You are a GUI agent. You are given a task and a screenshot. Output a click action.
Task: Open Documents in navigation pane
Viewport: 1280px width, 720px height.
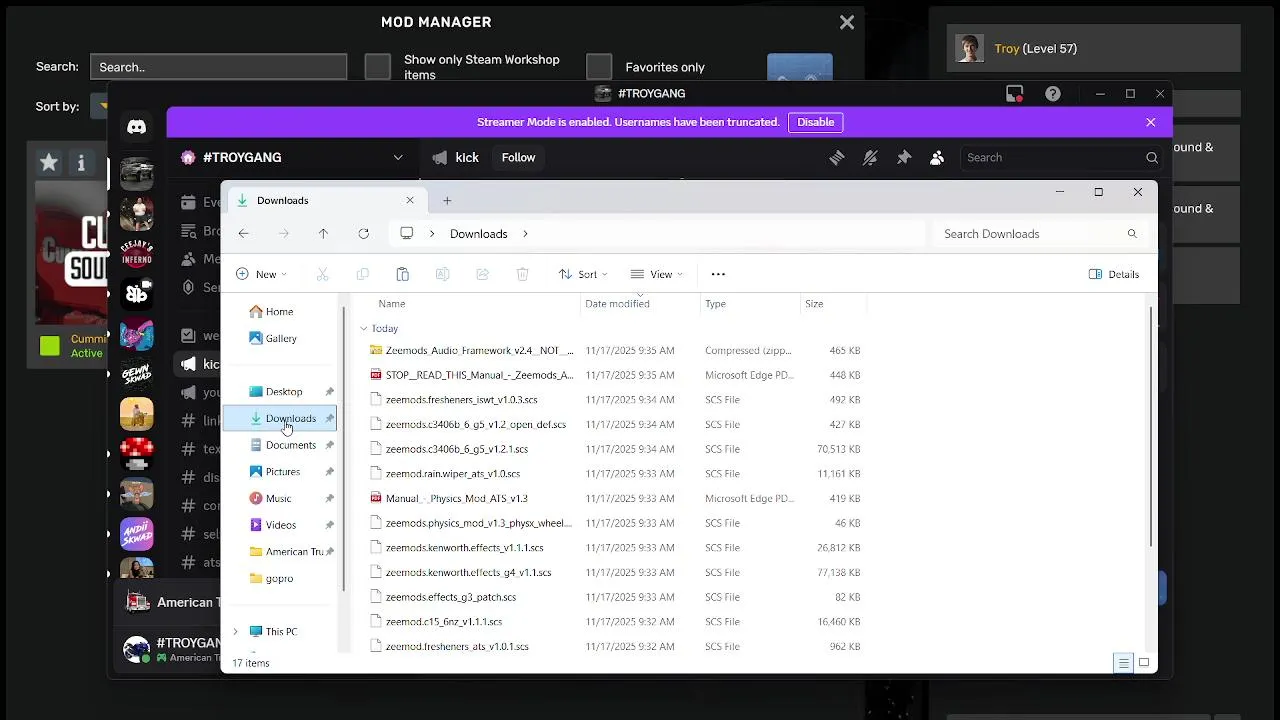coord(283,445)
